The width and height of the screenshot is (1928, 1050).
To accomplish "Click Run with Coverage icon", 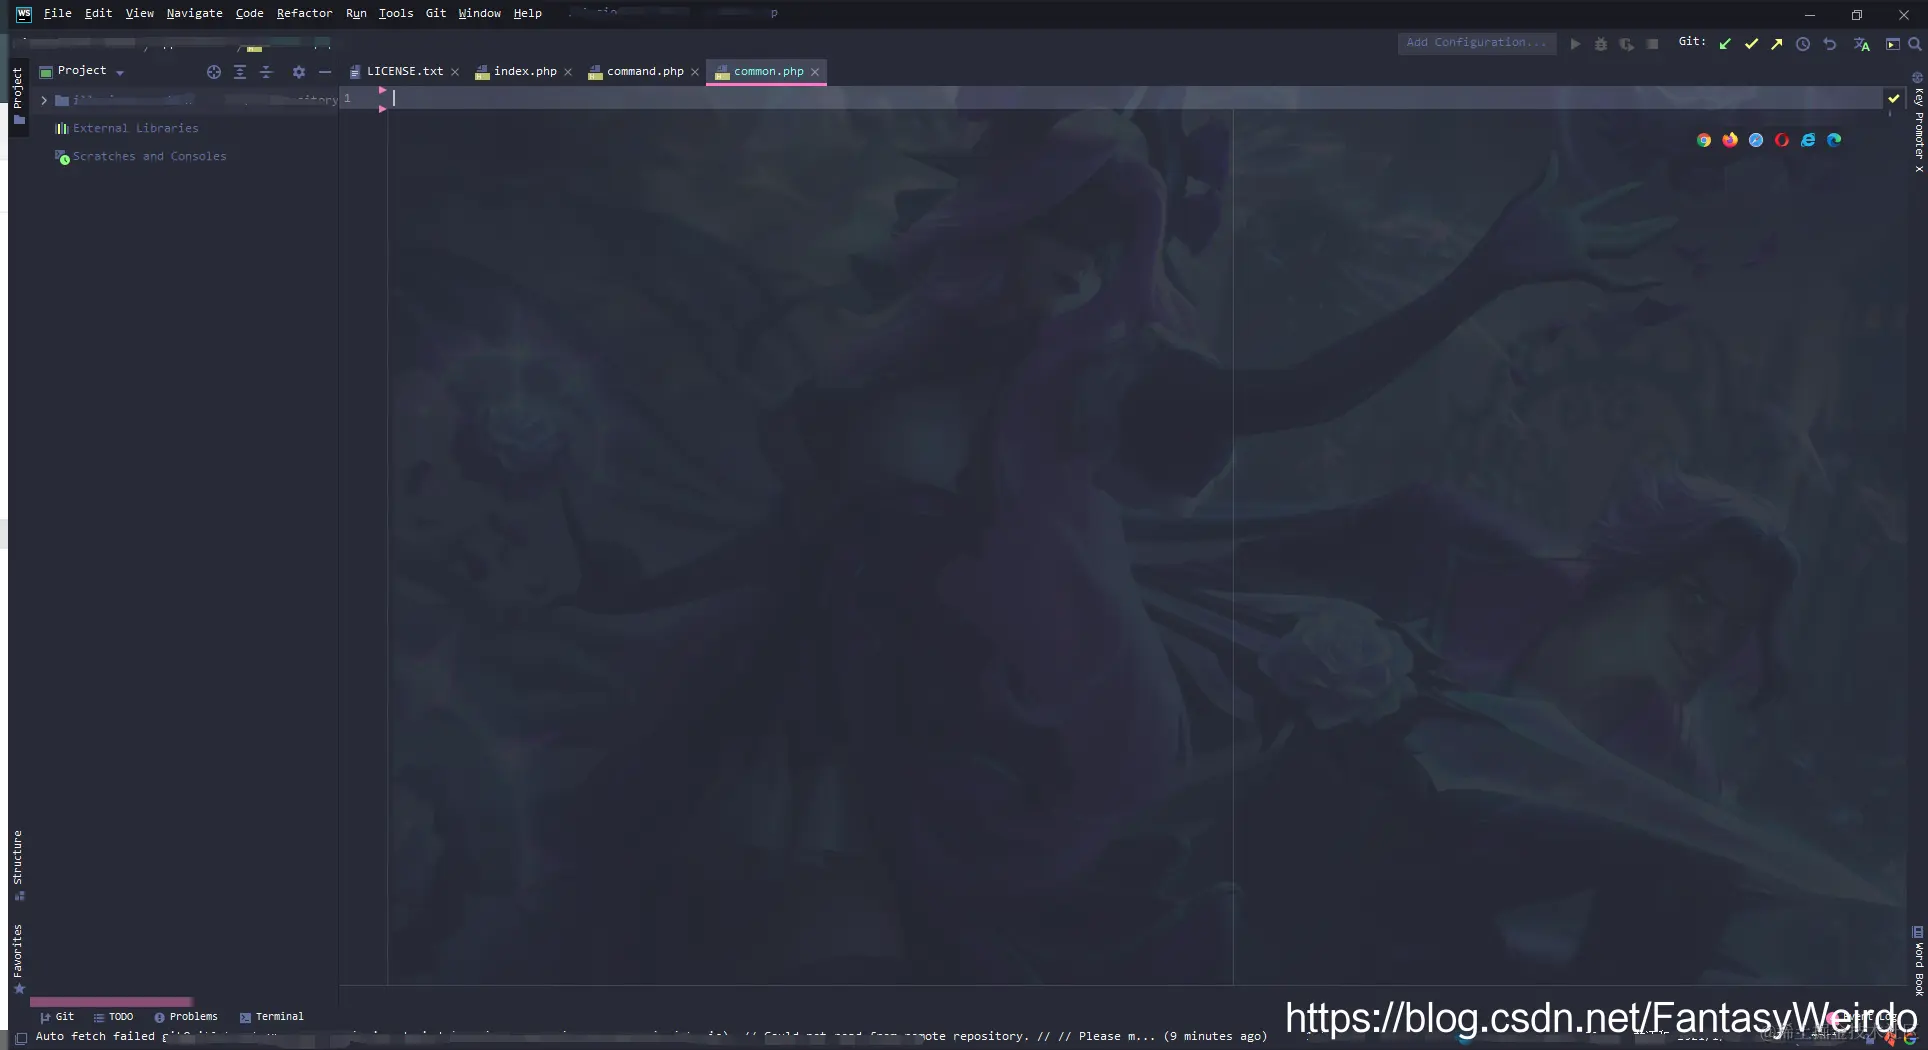I will coord(1627,44).
